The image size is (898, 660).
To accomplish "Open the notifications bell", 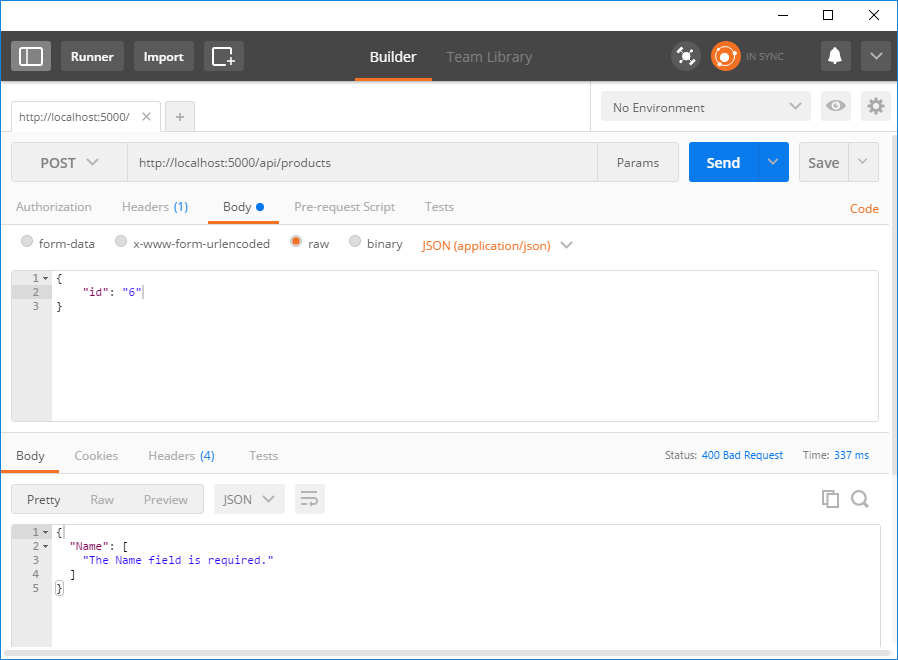I will click(x=835, y=56).
